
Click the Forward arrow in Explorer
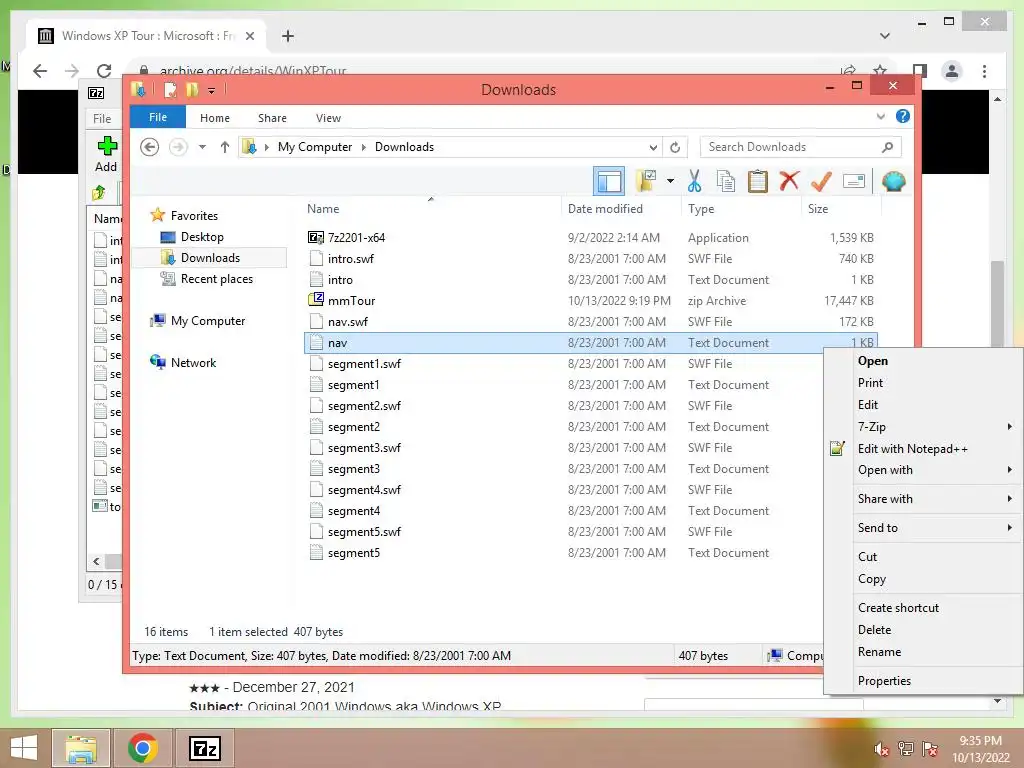click(178, 147)
